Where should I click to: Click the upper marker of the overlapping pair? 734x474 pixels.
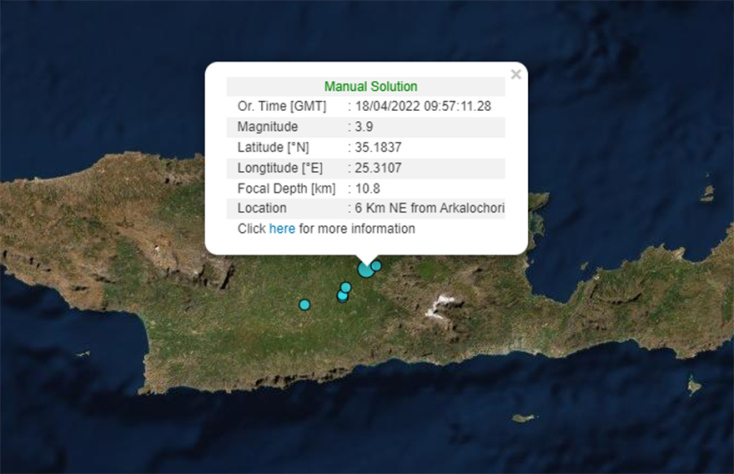tap(346, 287)
